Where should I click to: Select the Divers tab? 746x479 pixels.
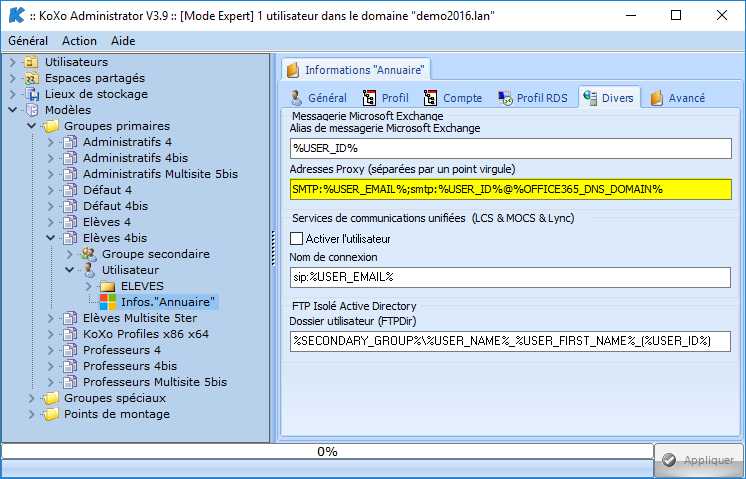[609, 97]
